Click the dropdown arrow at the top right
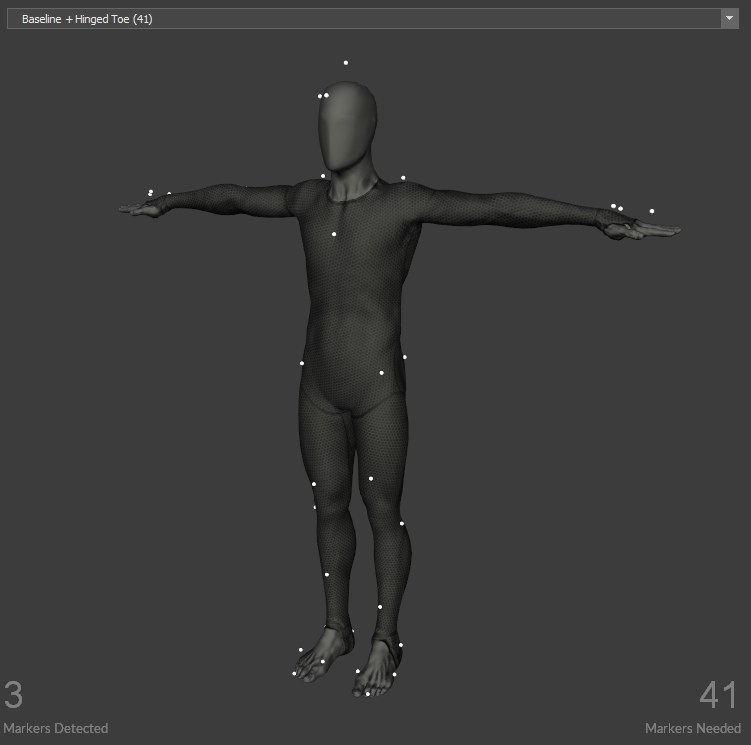This screenshot has height=745, width=751. pos(729,19)
